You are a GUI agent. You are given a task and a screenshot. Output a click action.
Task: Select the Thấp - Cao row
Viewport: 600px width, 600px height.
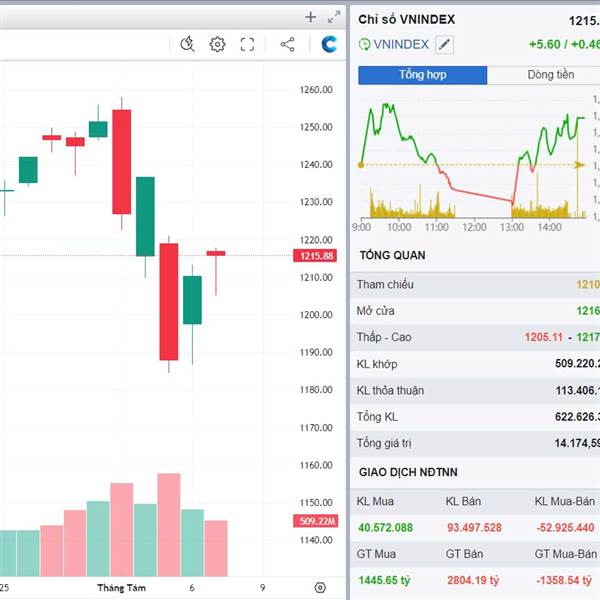475,338
